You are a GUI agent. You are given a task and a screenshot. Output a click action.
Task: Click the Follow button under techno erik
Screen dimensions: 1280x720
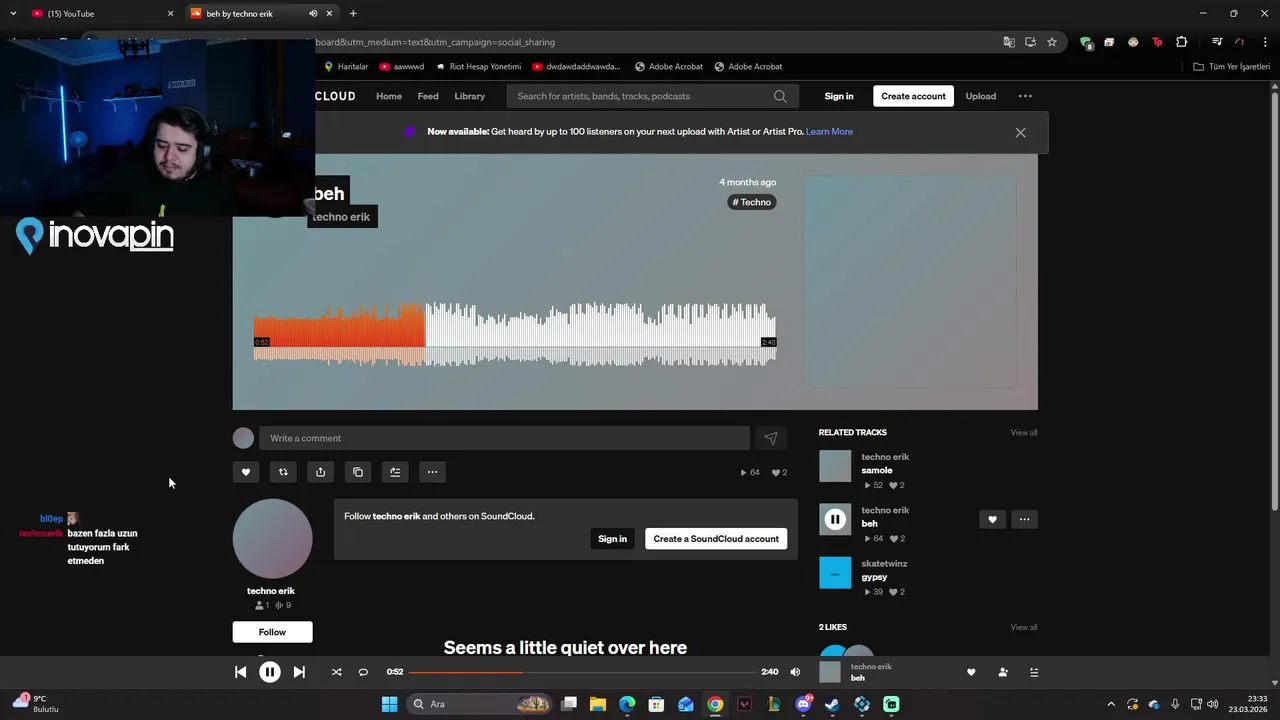pos(272,632)
